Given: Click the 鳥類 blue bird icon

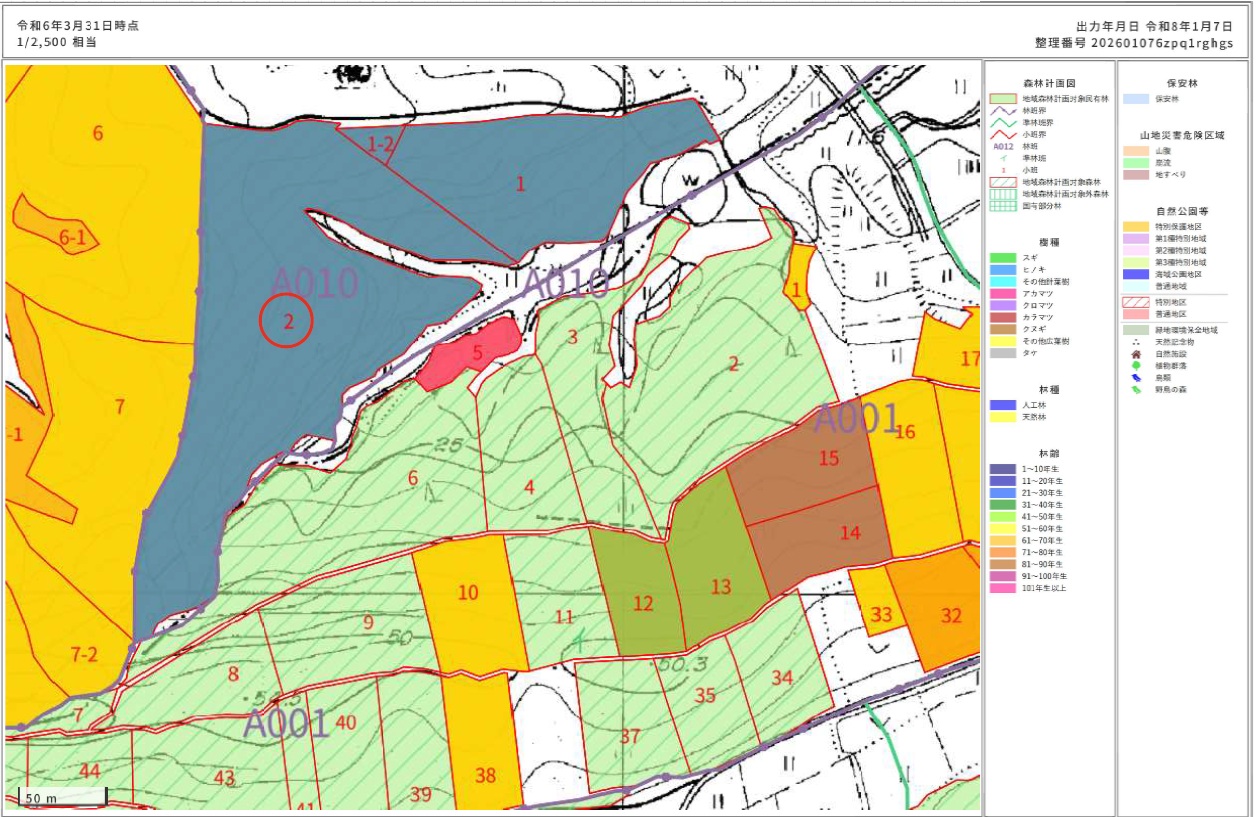Looking at the screenshot, I should coord(1136,378).
